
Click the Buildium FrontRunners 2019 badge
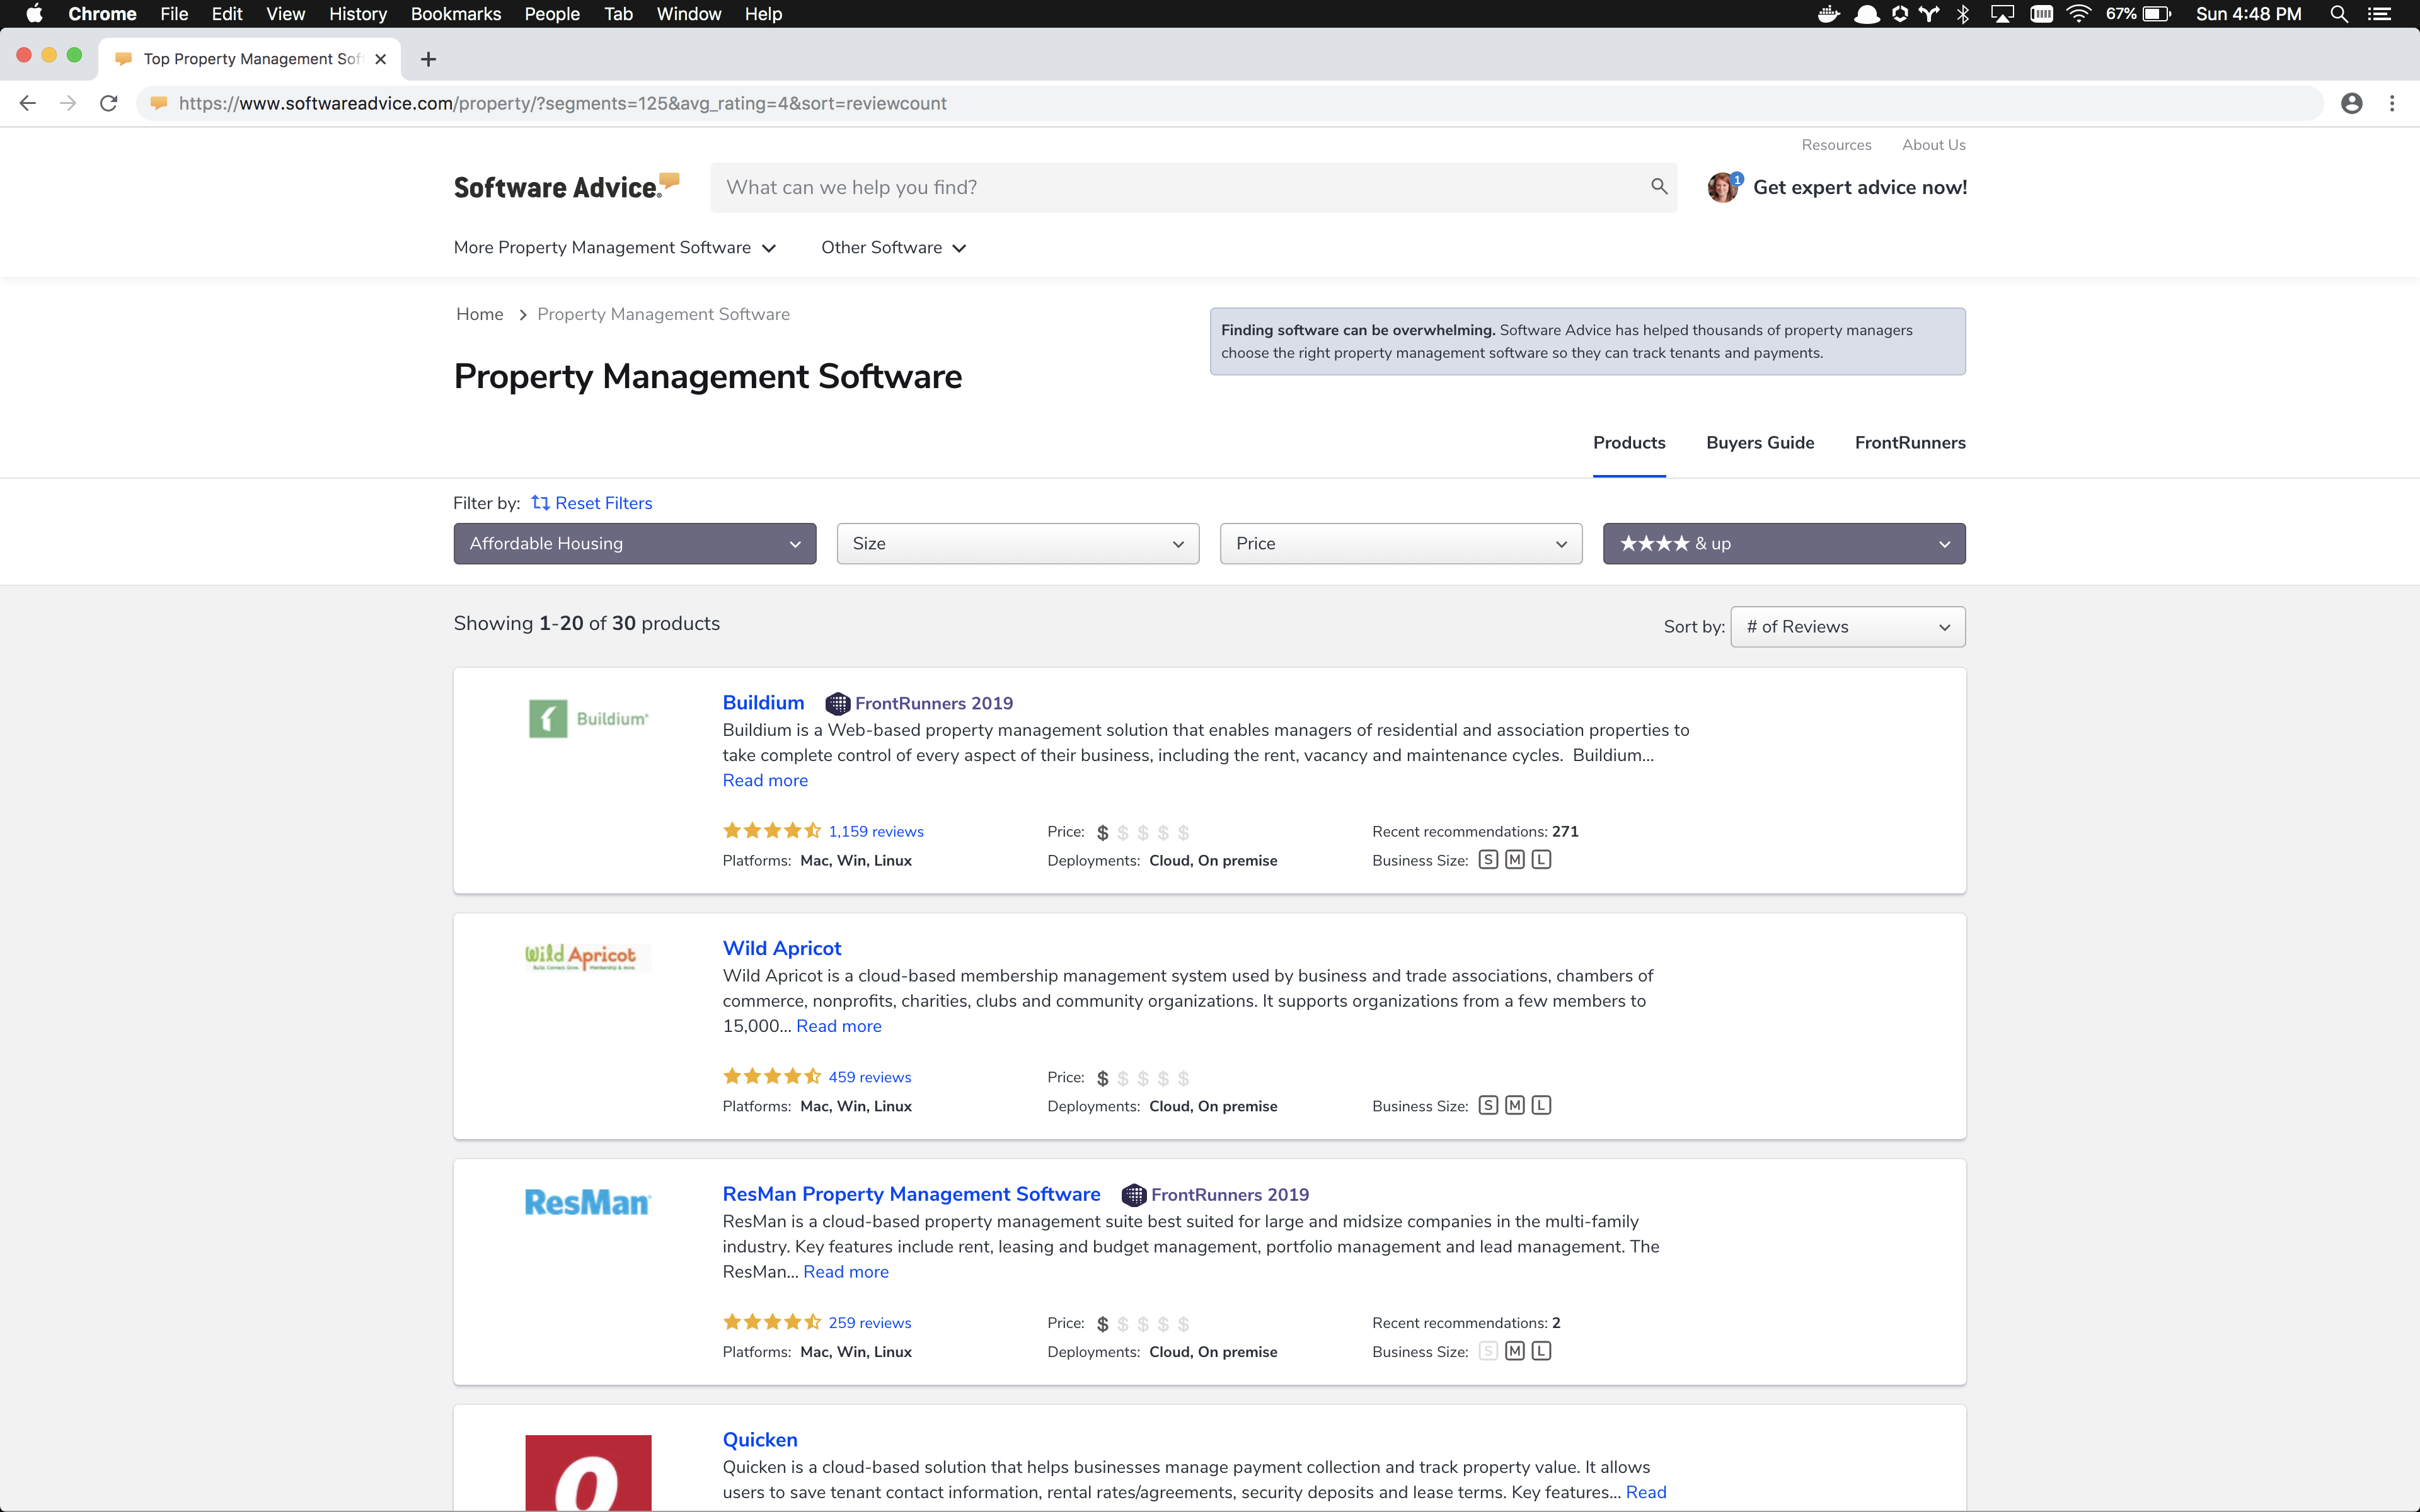click(919, 703)
